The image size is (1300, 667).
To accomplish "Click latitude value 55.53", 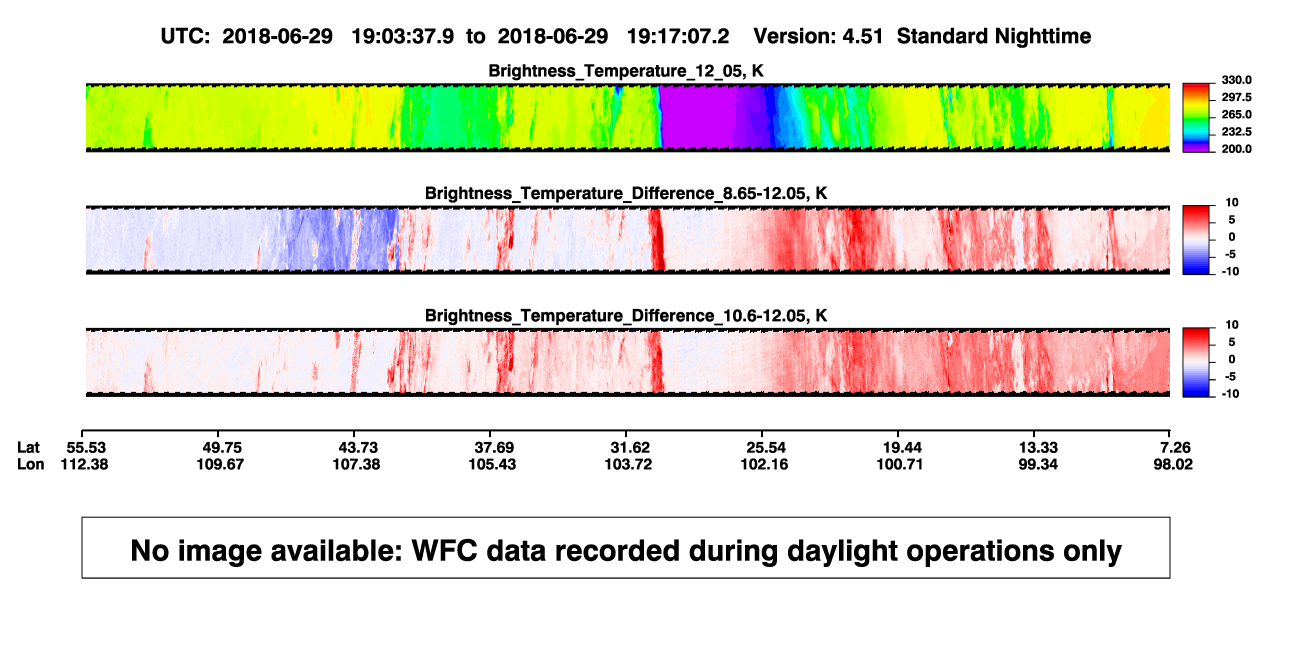I will pos(86,447).
